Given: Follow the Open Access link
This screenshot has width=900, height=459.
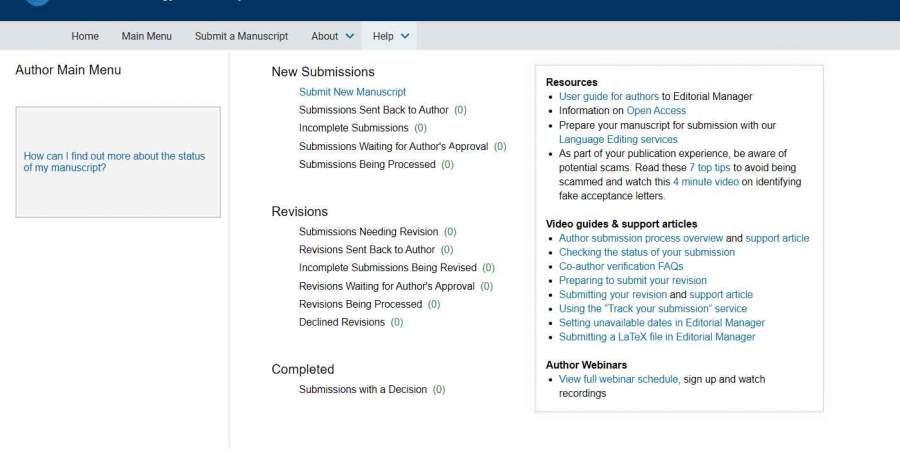Looking at the screenshot, I should pos(656,111).
